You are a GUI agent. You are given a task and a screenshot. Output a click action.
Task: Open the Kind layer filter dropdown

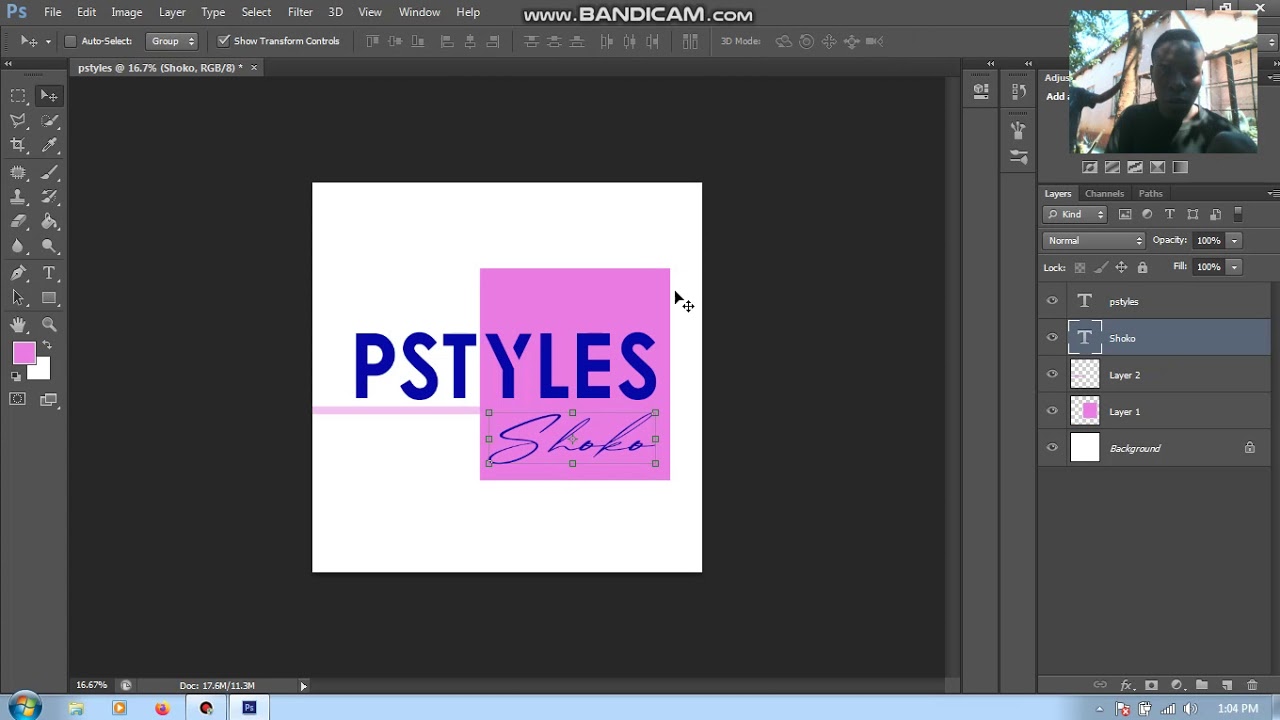point(1075,214)
